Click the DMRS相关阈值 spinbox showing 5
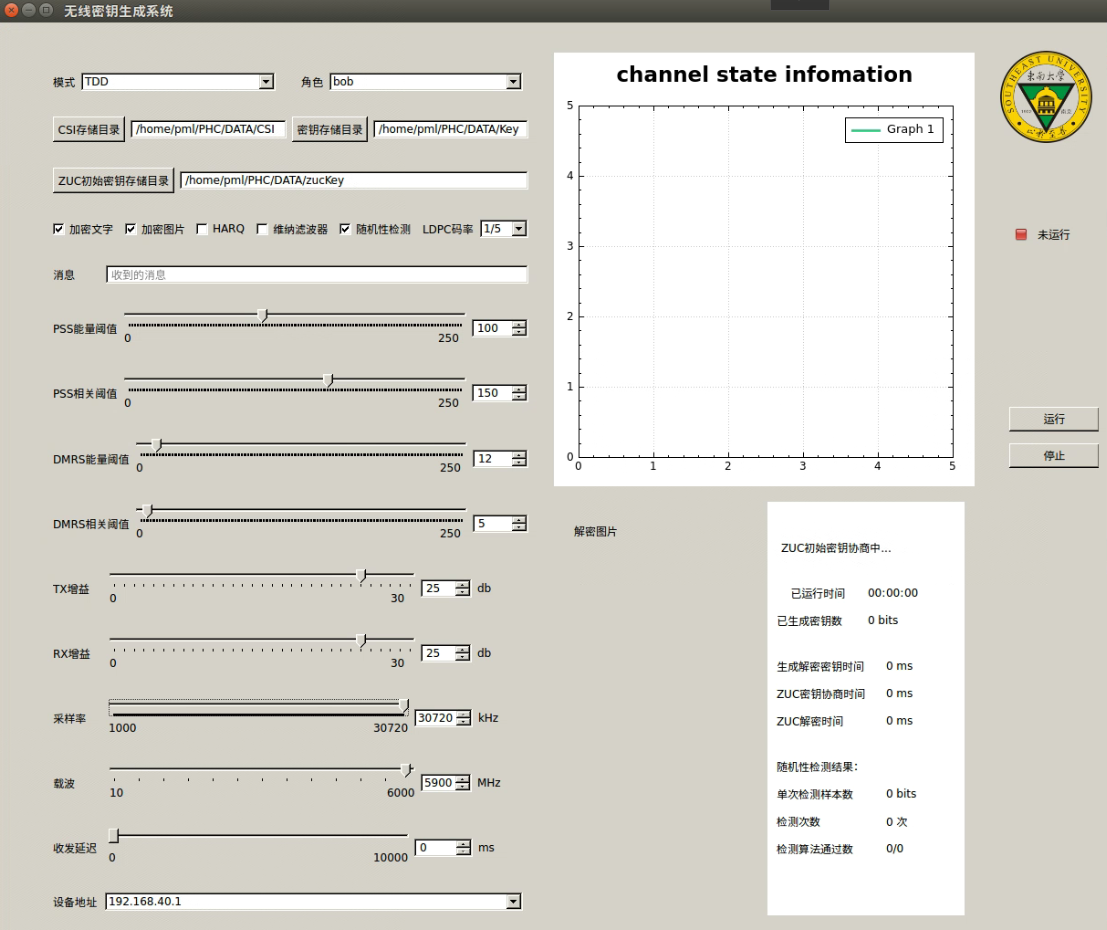The width and height of the screenshot is (1107, 930). (500, 524)
